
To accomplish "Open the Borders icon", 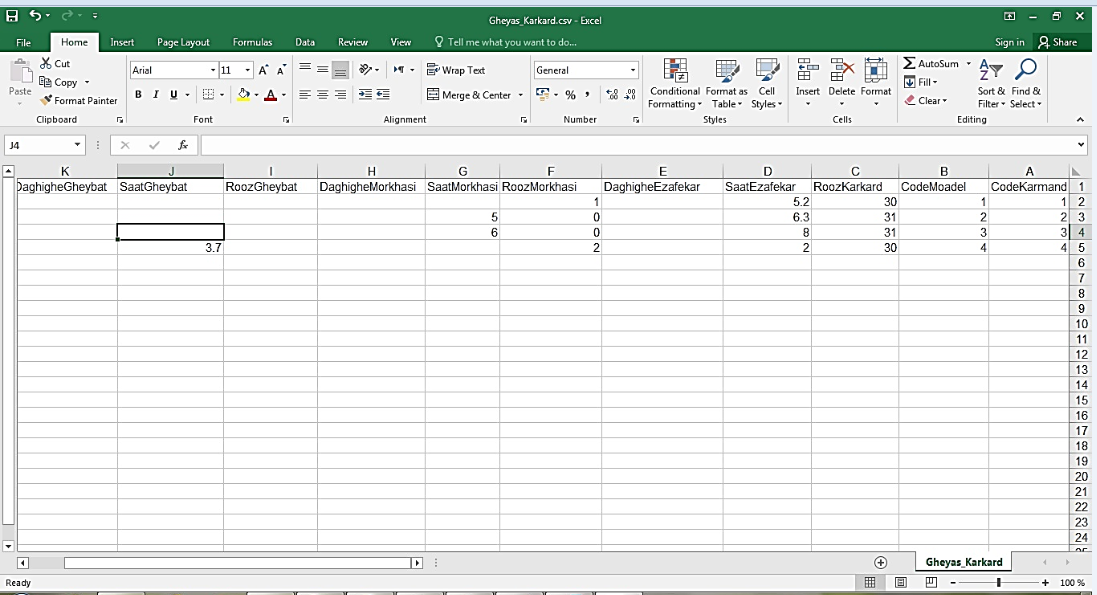I will point(208,94).
